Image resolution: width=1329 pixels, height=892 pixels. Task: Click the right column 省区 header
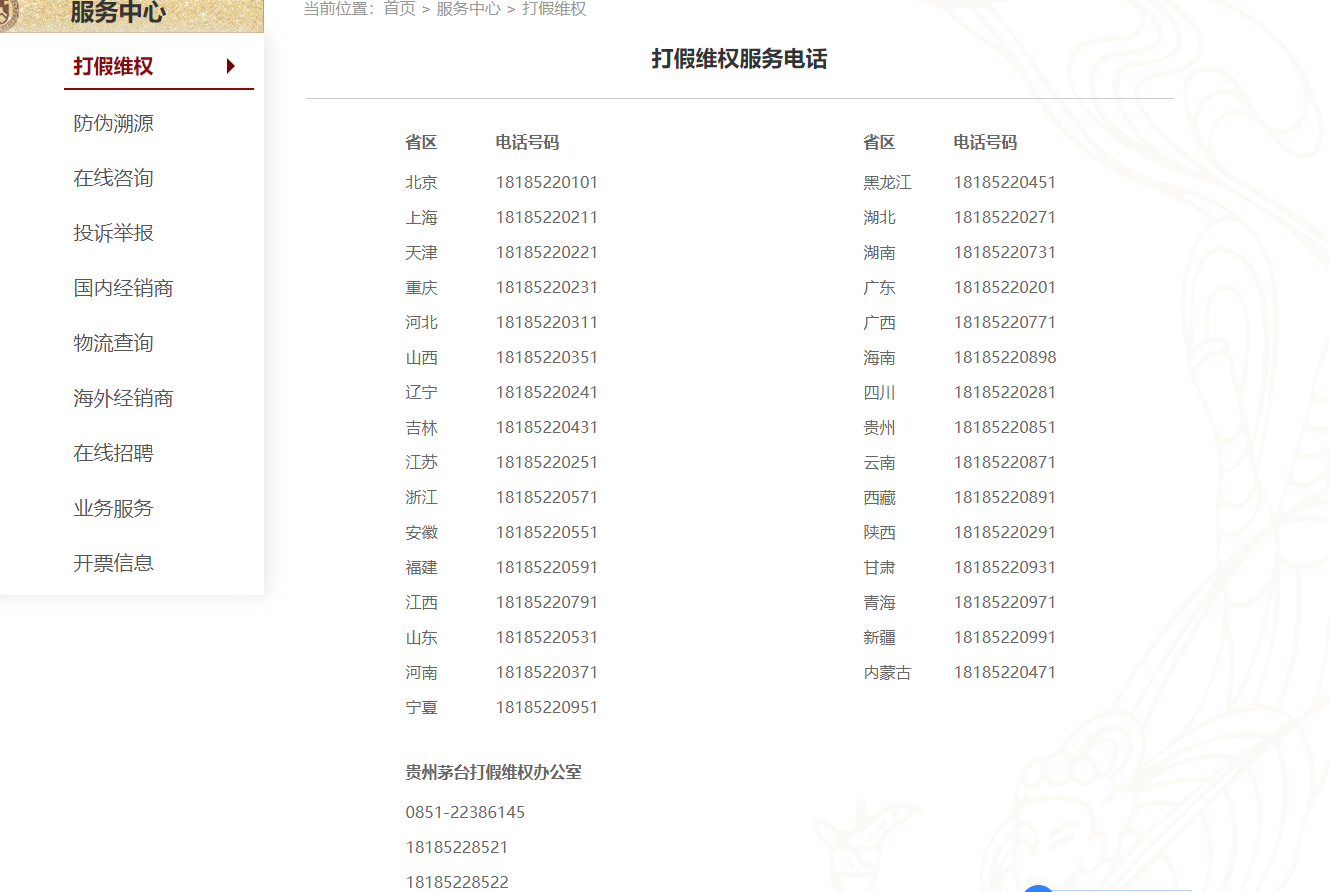coord(879,142)
